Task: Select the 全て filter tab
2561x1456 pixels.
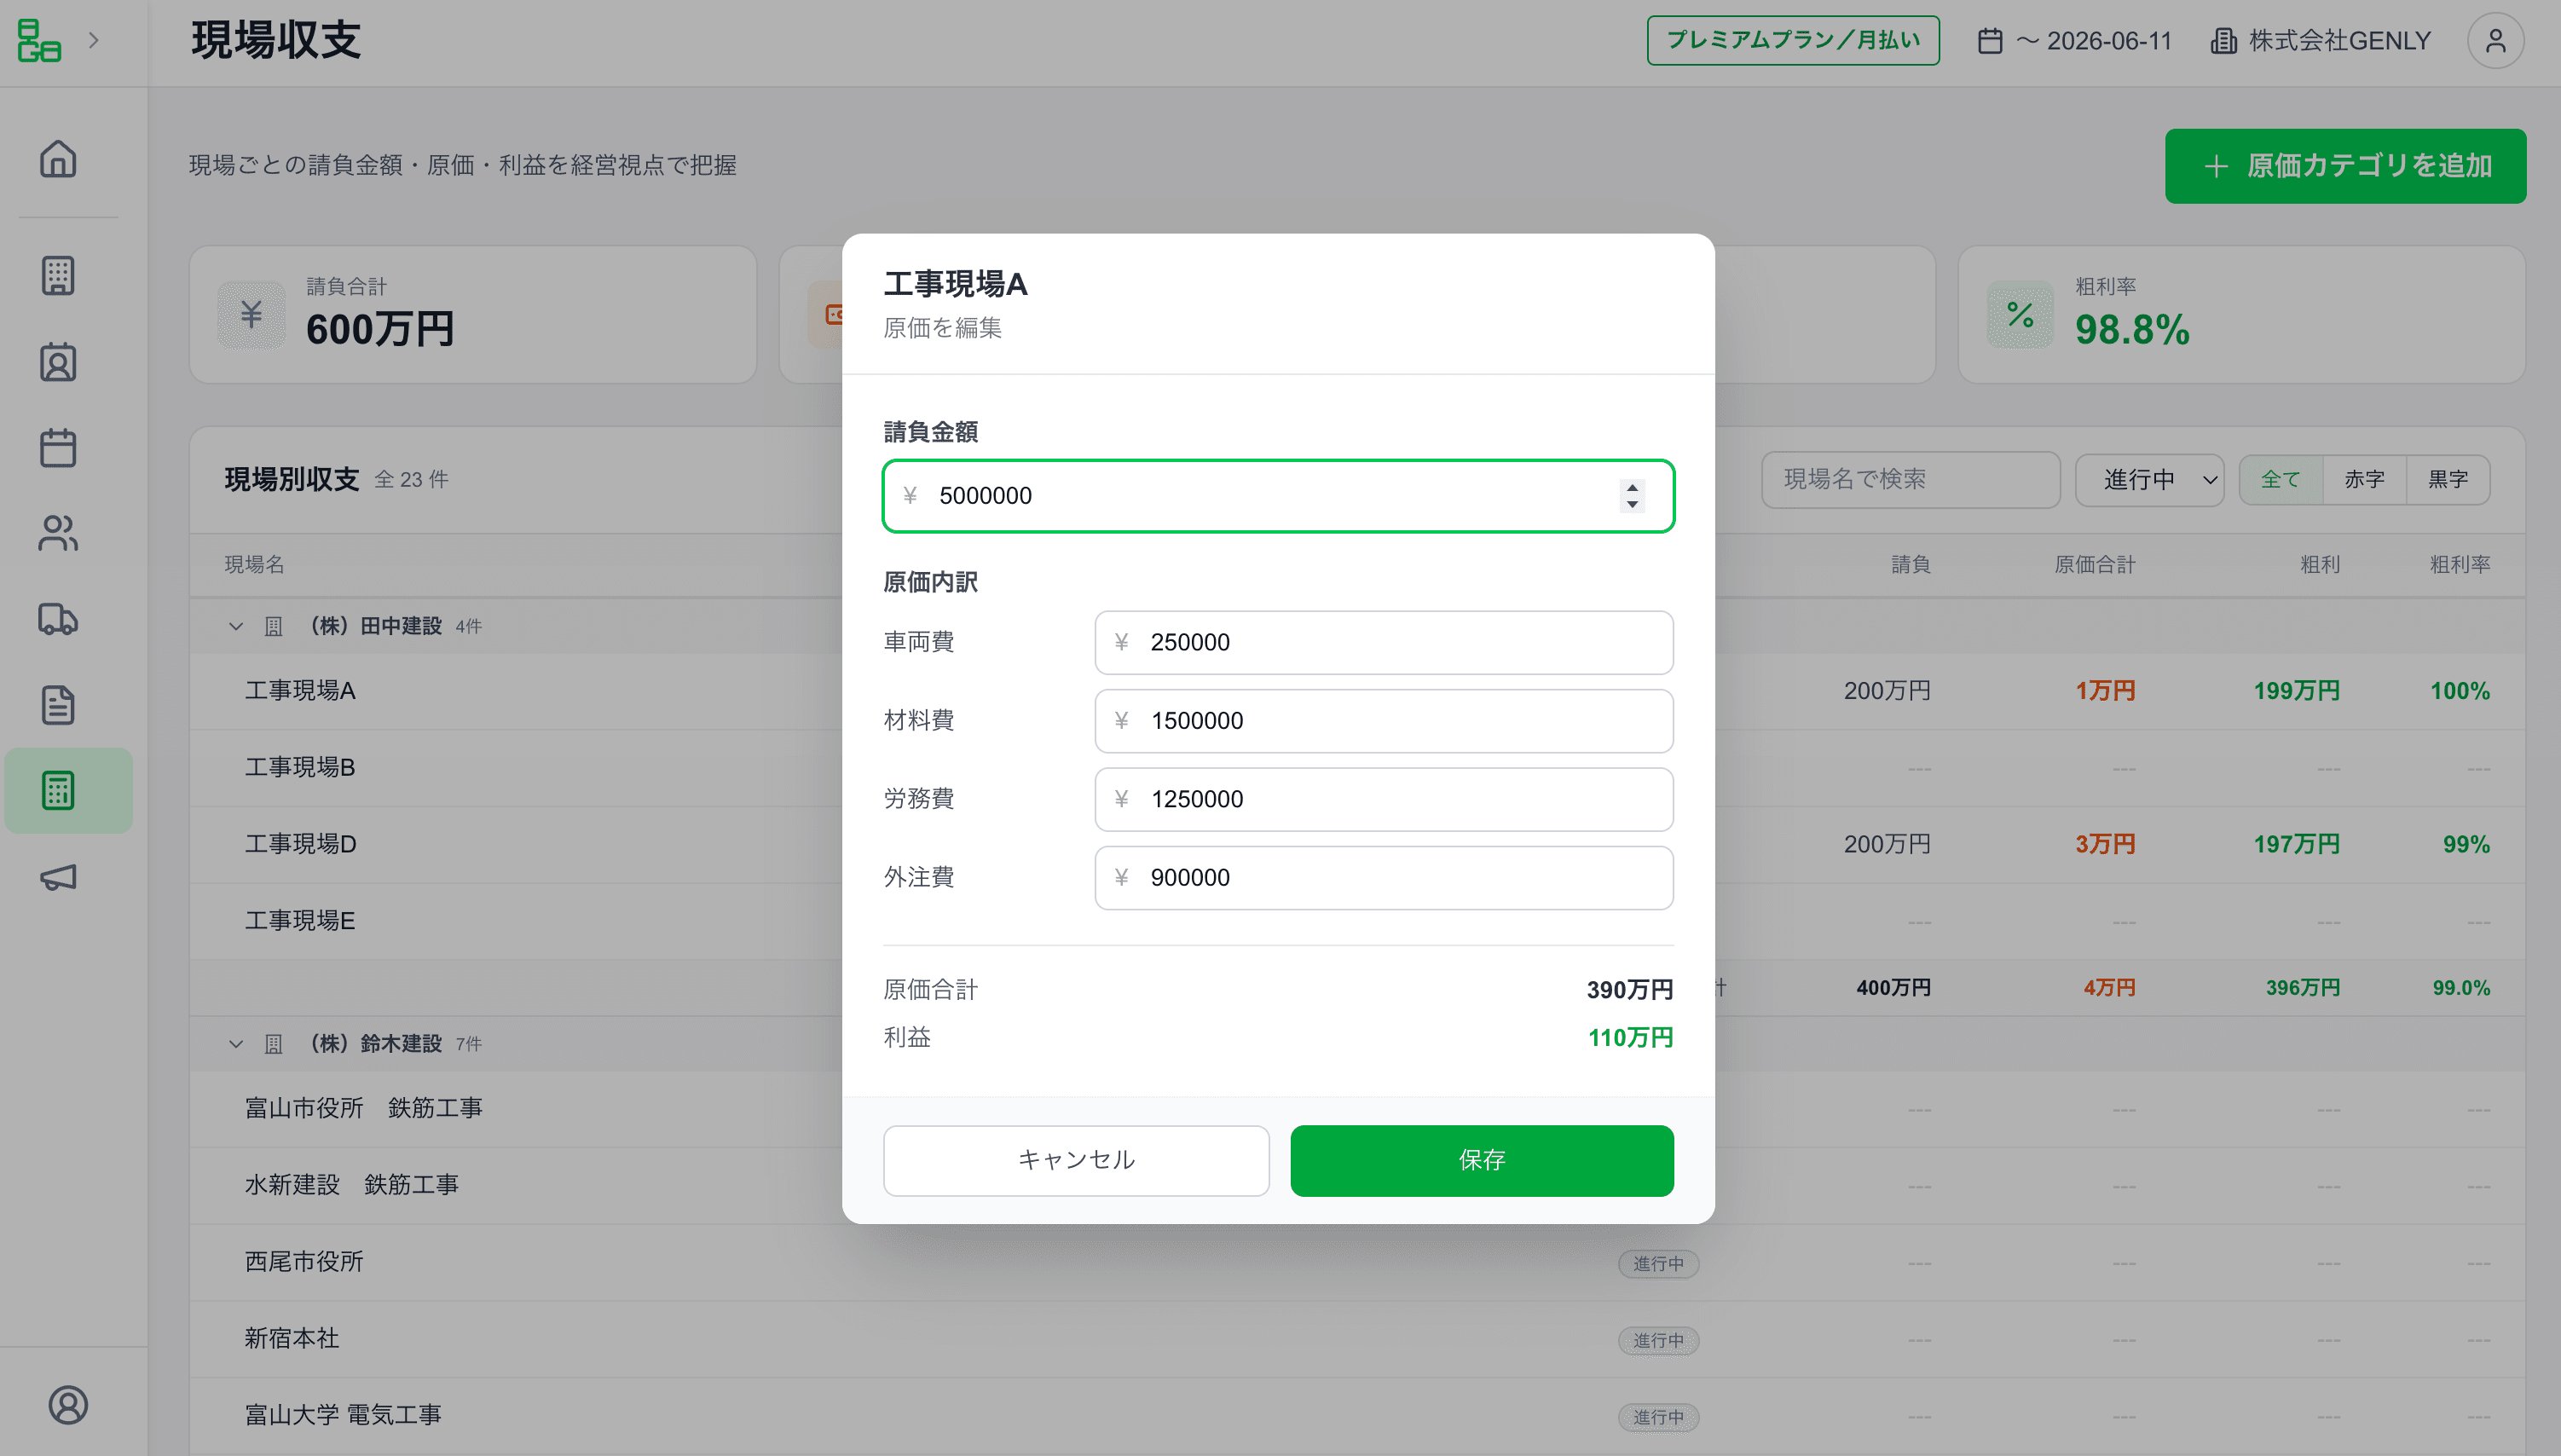Action: point(2280,480)
